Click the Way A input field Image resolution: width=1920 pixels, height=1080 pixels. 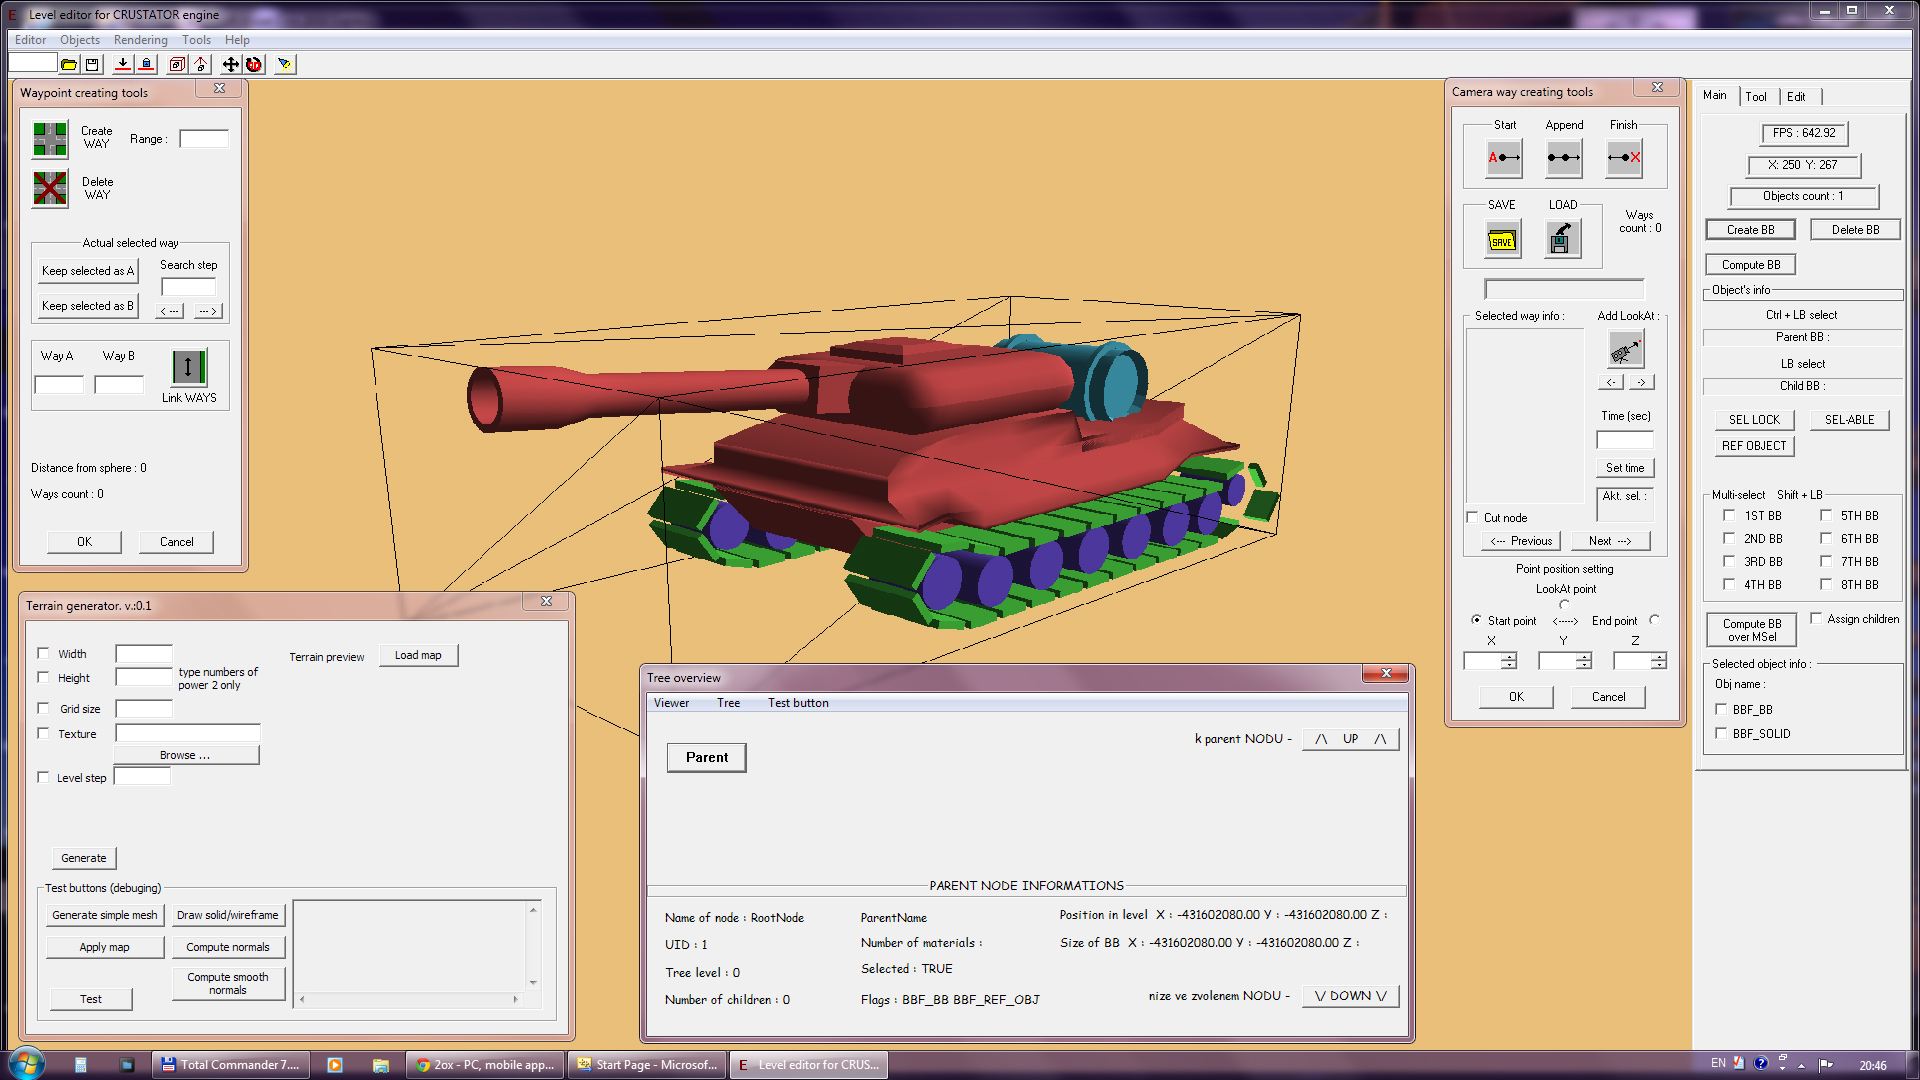pos(59,385)
